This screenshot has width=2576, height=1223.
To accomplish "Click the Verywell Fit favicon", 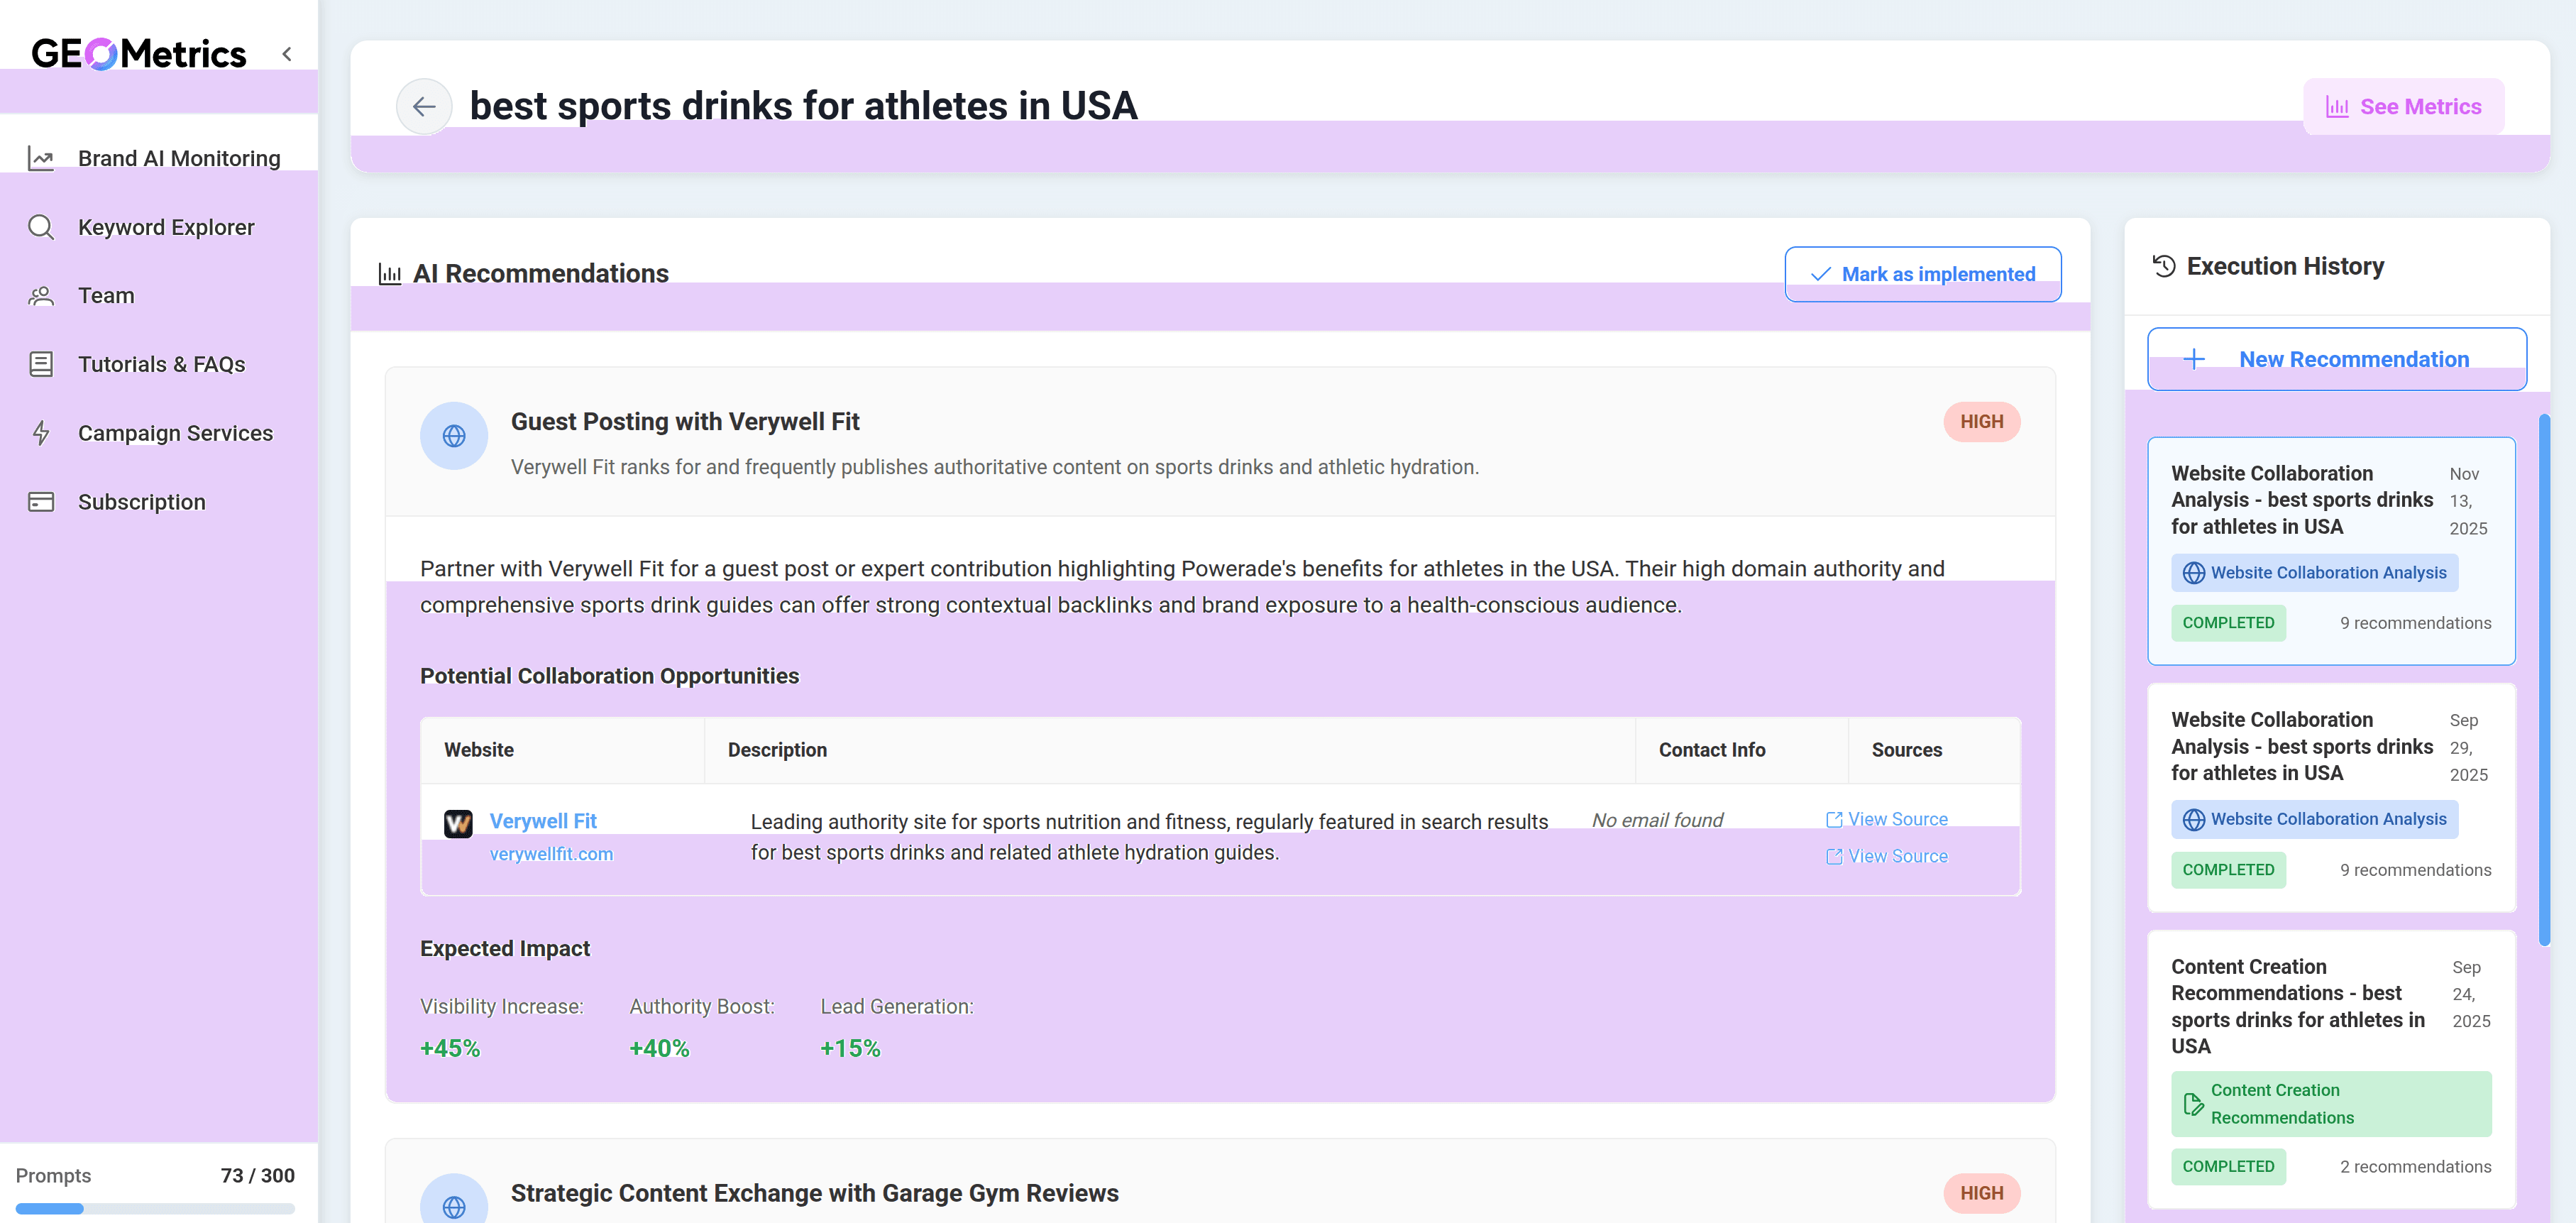I will pyautogui.click(x=458, y=823).
